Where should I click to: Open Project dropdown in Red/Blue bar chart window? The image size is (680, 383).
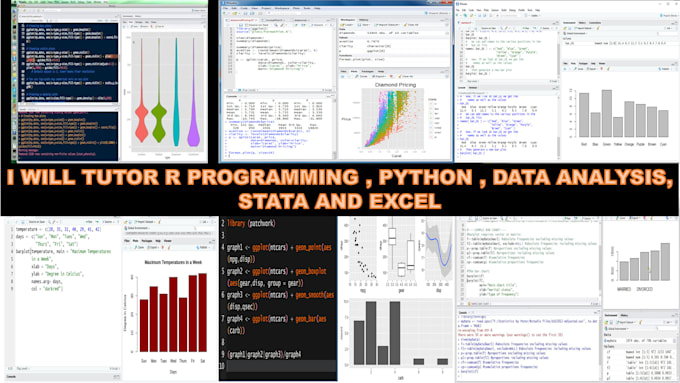click(x=669, y=16)
